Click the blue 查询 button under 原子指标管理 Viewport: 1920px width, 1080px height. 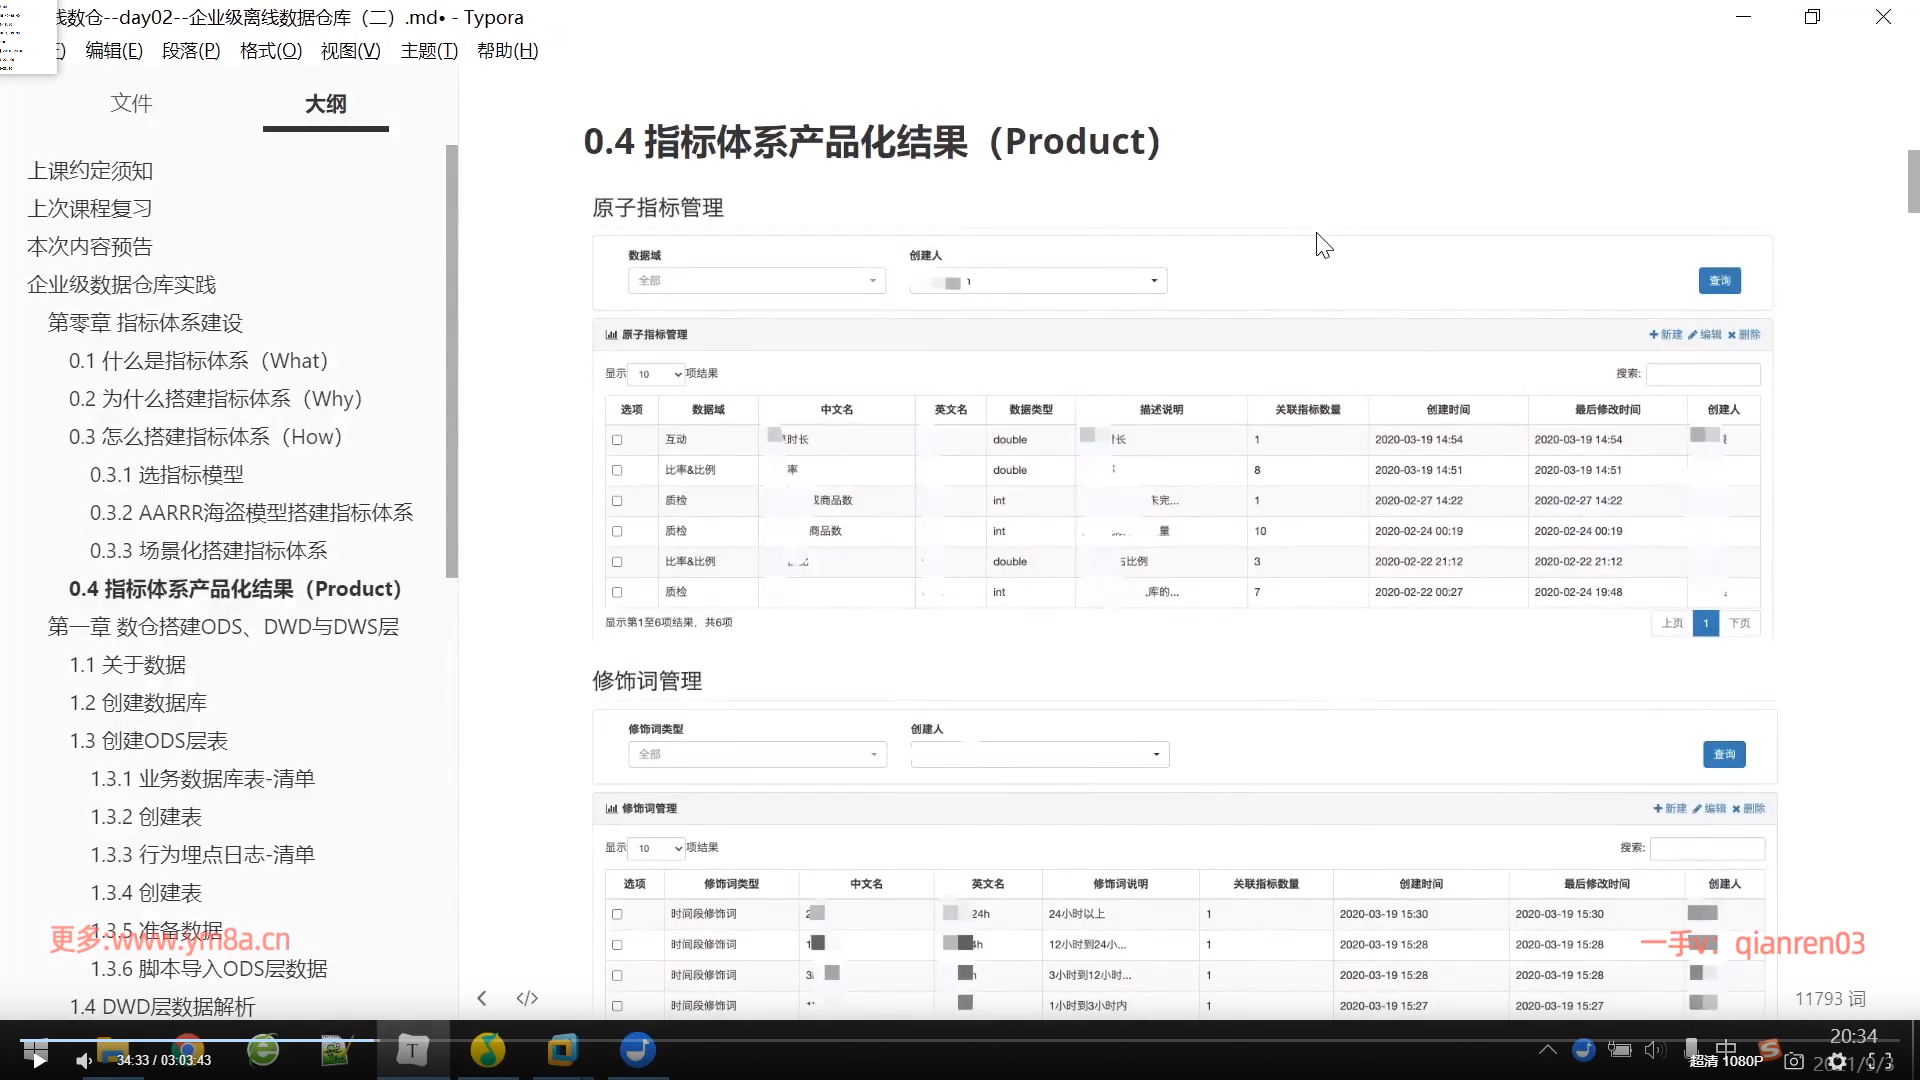click(x=1719, y=281)
